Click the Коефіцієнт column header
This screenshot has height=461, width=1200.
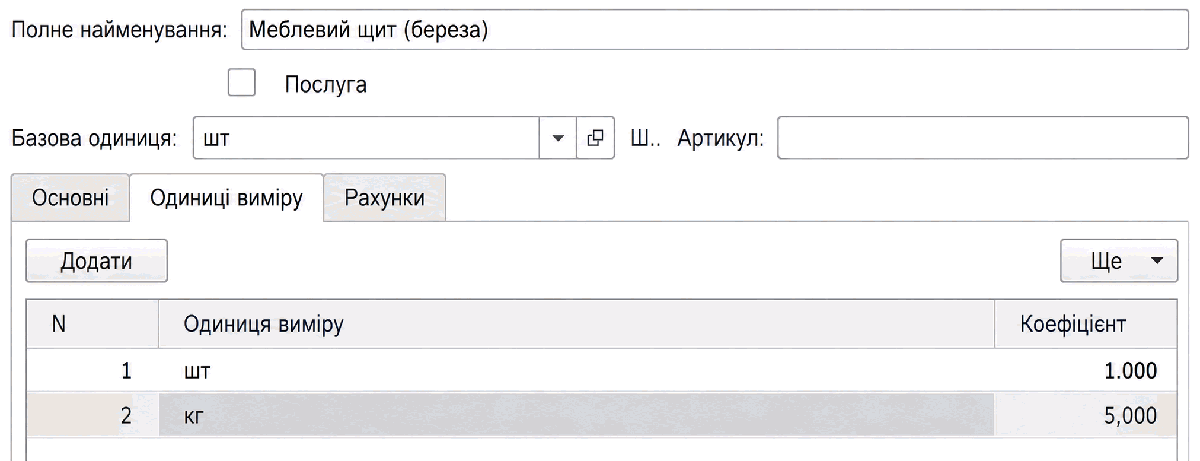pos(1087,324)
